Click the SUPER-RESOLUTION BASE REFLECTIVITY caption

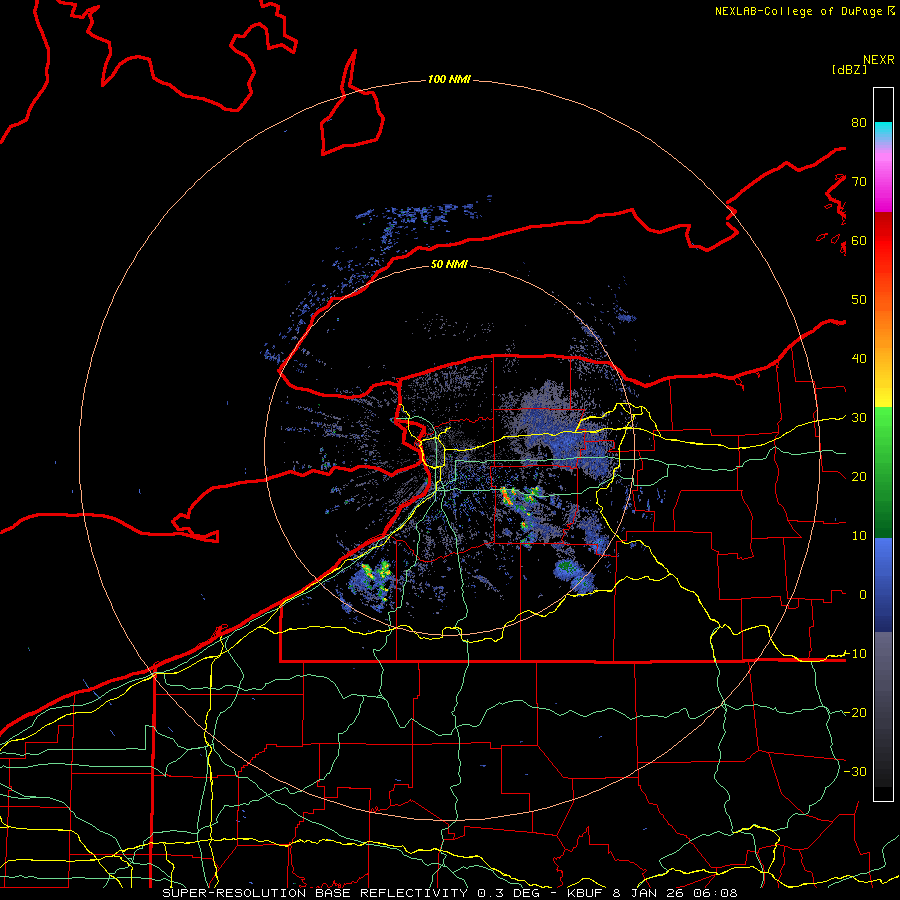(315, 893)
